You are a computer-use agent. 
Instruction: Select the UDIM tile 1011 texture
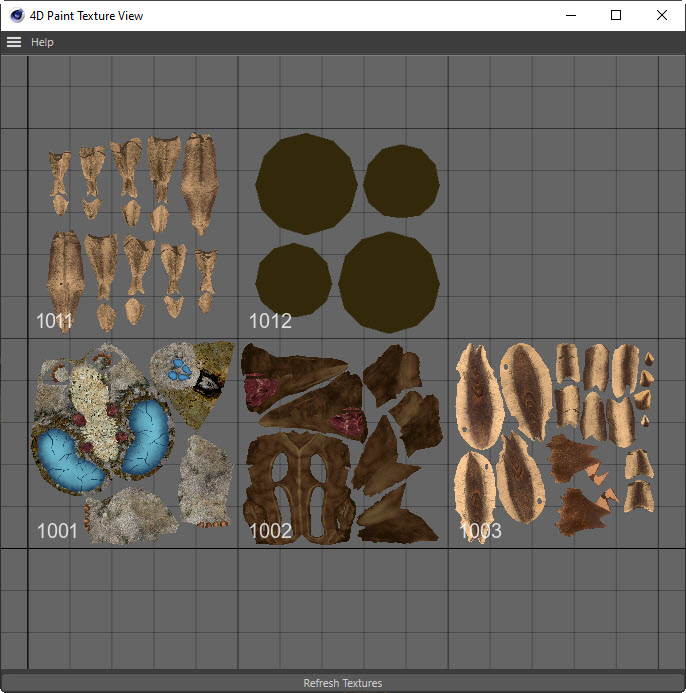133,234
